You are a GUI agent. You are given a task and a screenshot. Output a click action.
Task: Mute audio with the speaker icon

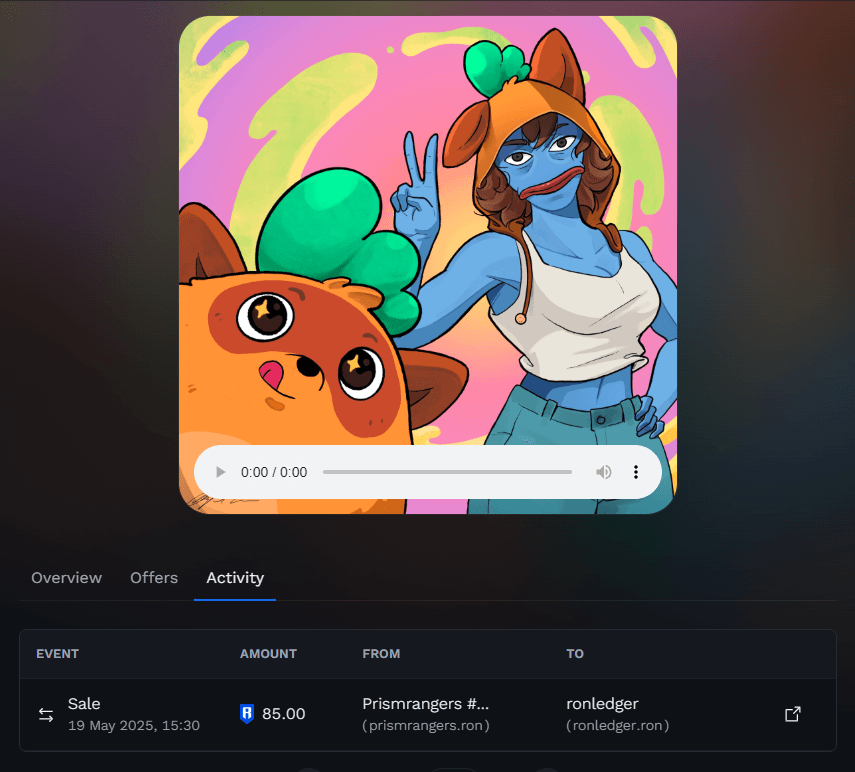tap(604, 472)
